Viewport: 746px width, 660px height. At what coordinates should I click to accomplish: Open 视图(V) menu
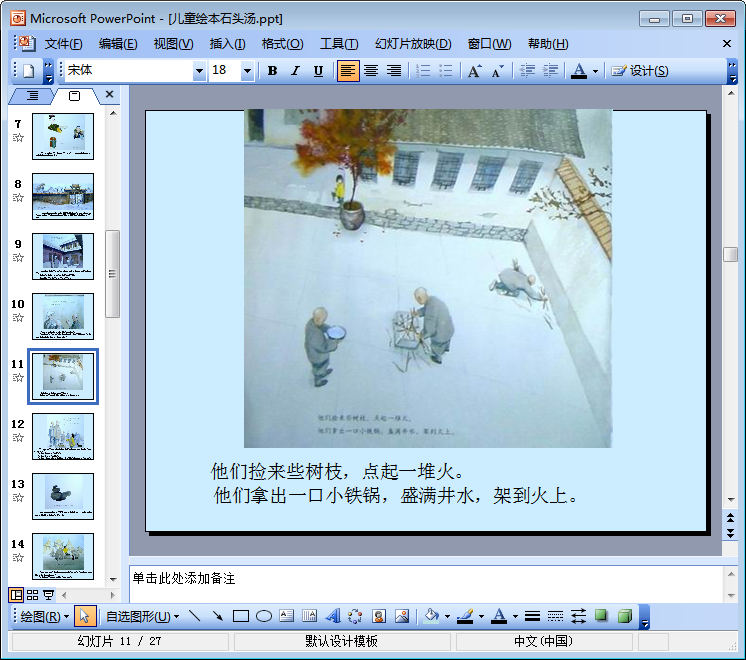[x=173, y=44]
